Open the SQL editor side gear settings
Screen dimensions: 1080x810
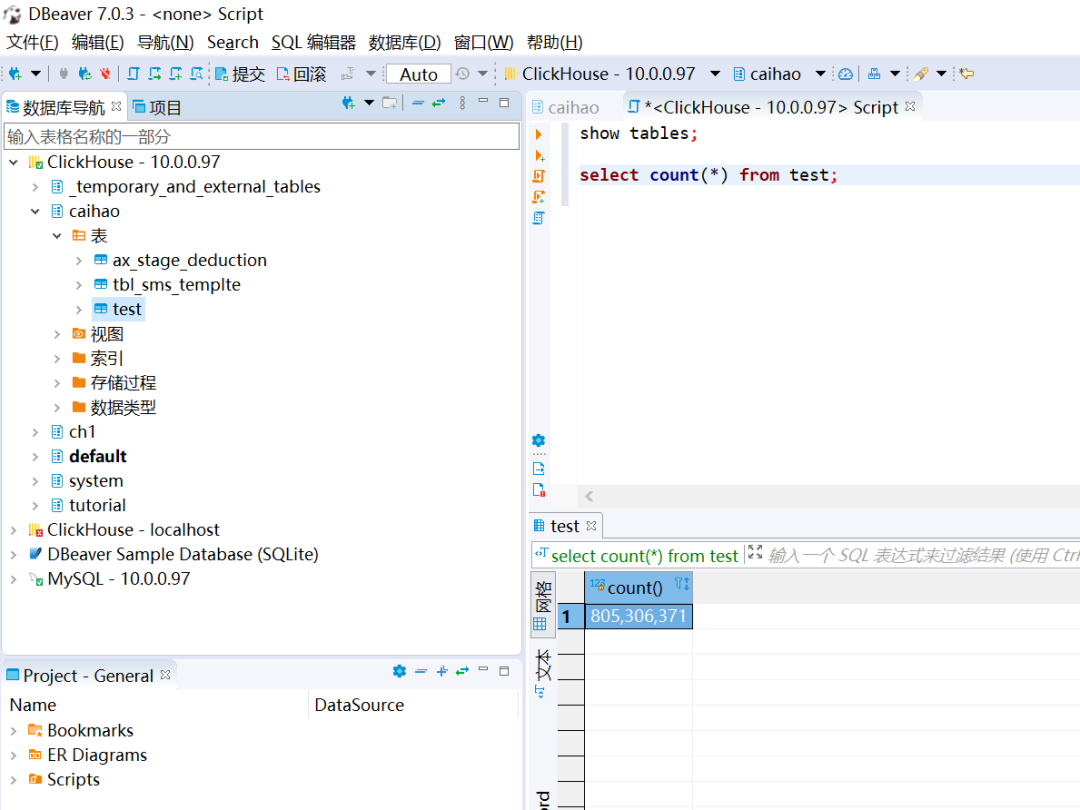point(539,441)
